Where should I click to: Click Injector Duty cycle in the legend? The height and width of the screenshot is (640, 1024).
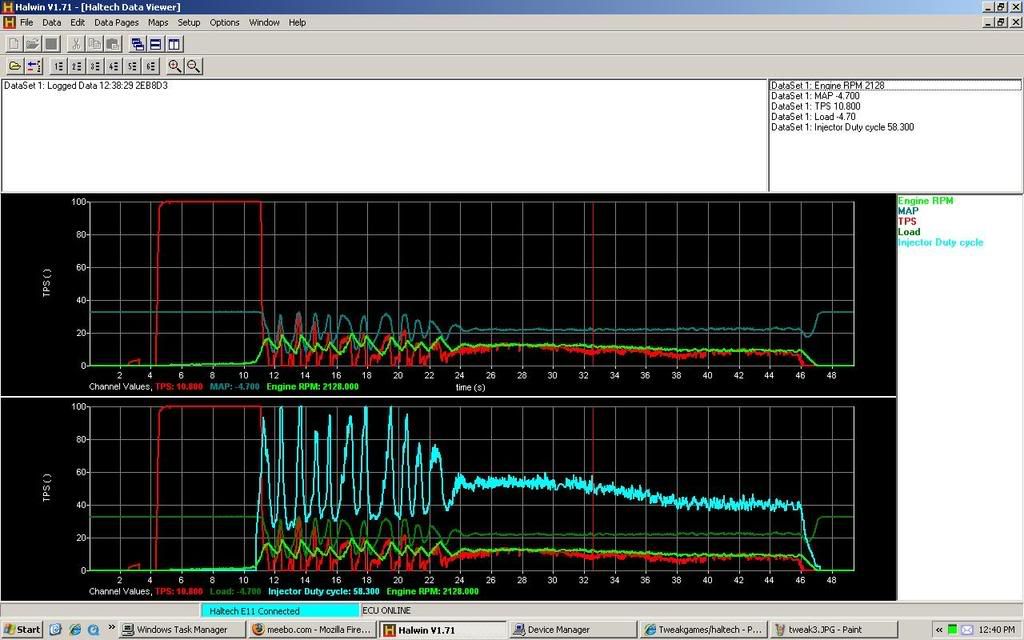(940, 242)
